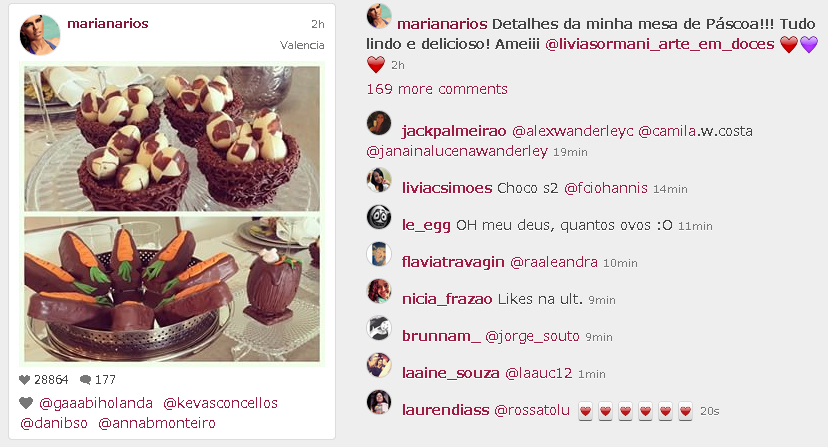Open @jorge_souto mention

pos(532,336)
